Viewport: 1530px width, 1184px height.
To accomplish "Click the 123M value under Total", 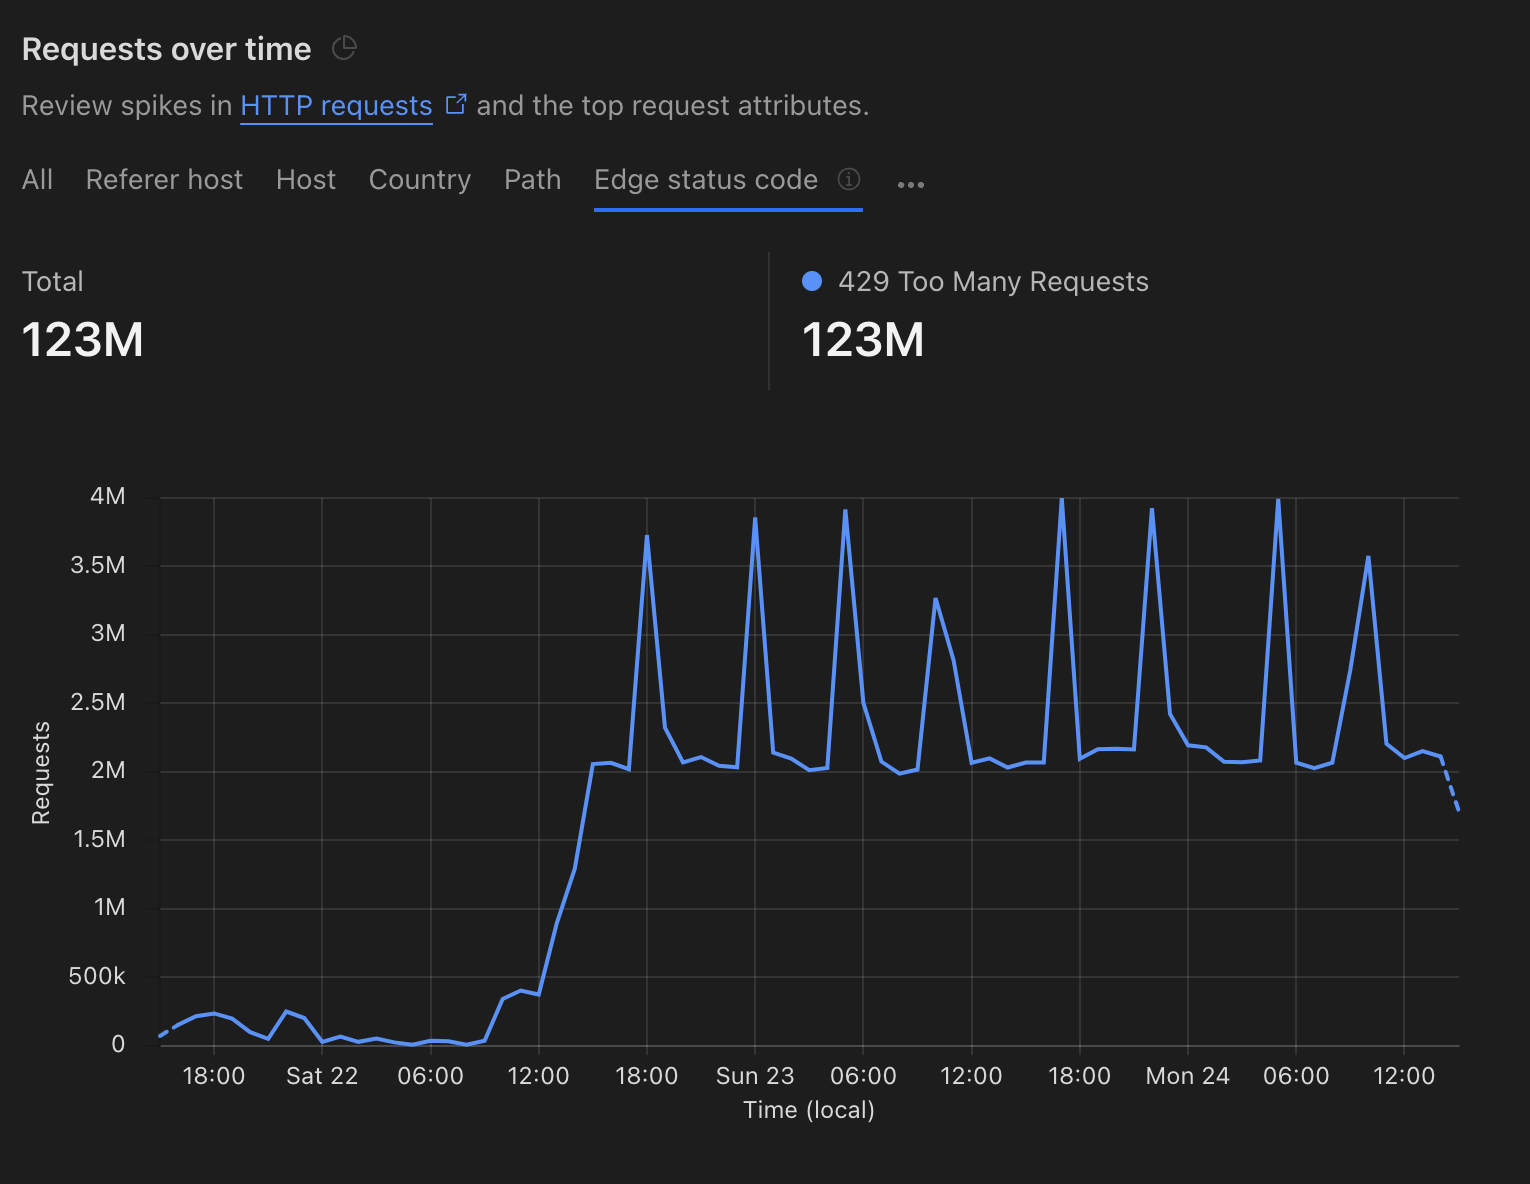I will click(x=83, y=340).
